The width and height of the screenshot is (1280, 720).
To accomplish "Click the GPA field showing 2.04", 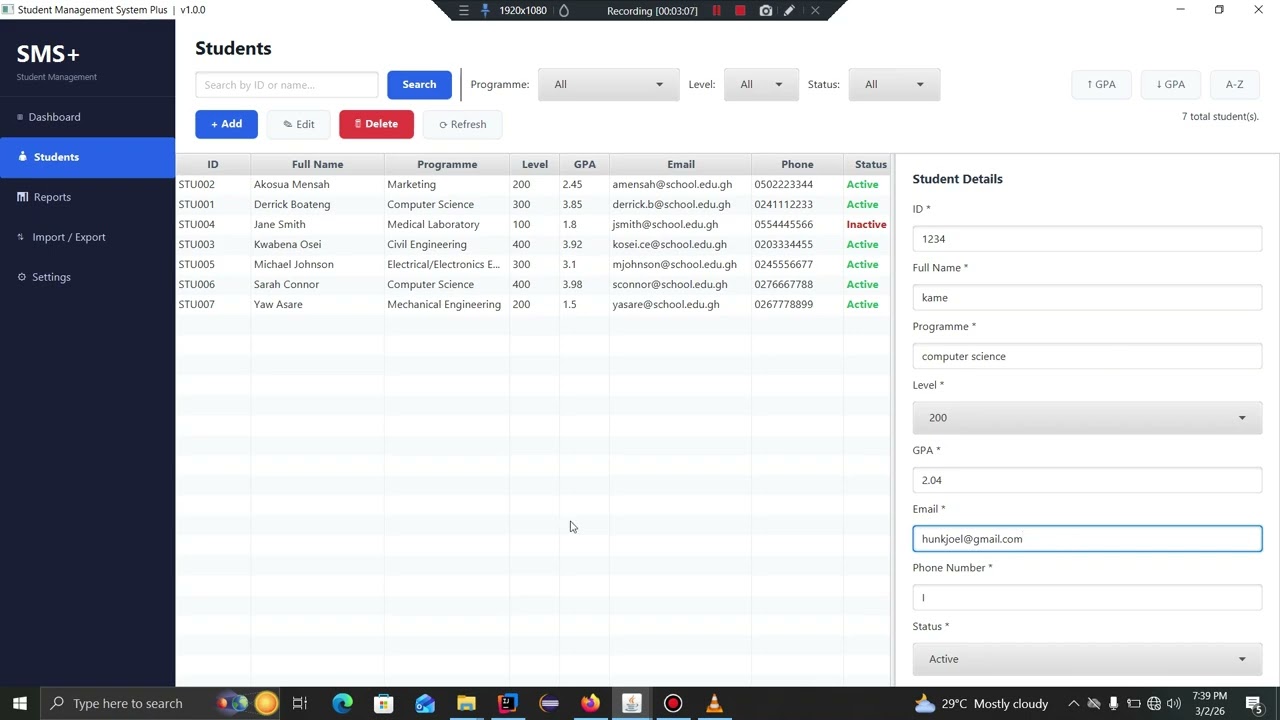I will coord(1087,480).
